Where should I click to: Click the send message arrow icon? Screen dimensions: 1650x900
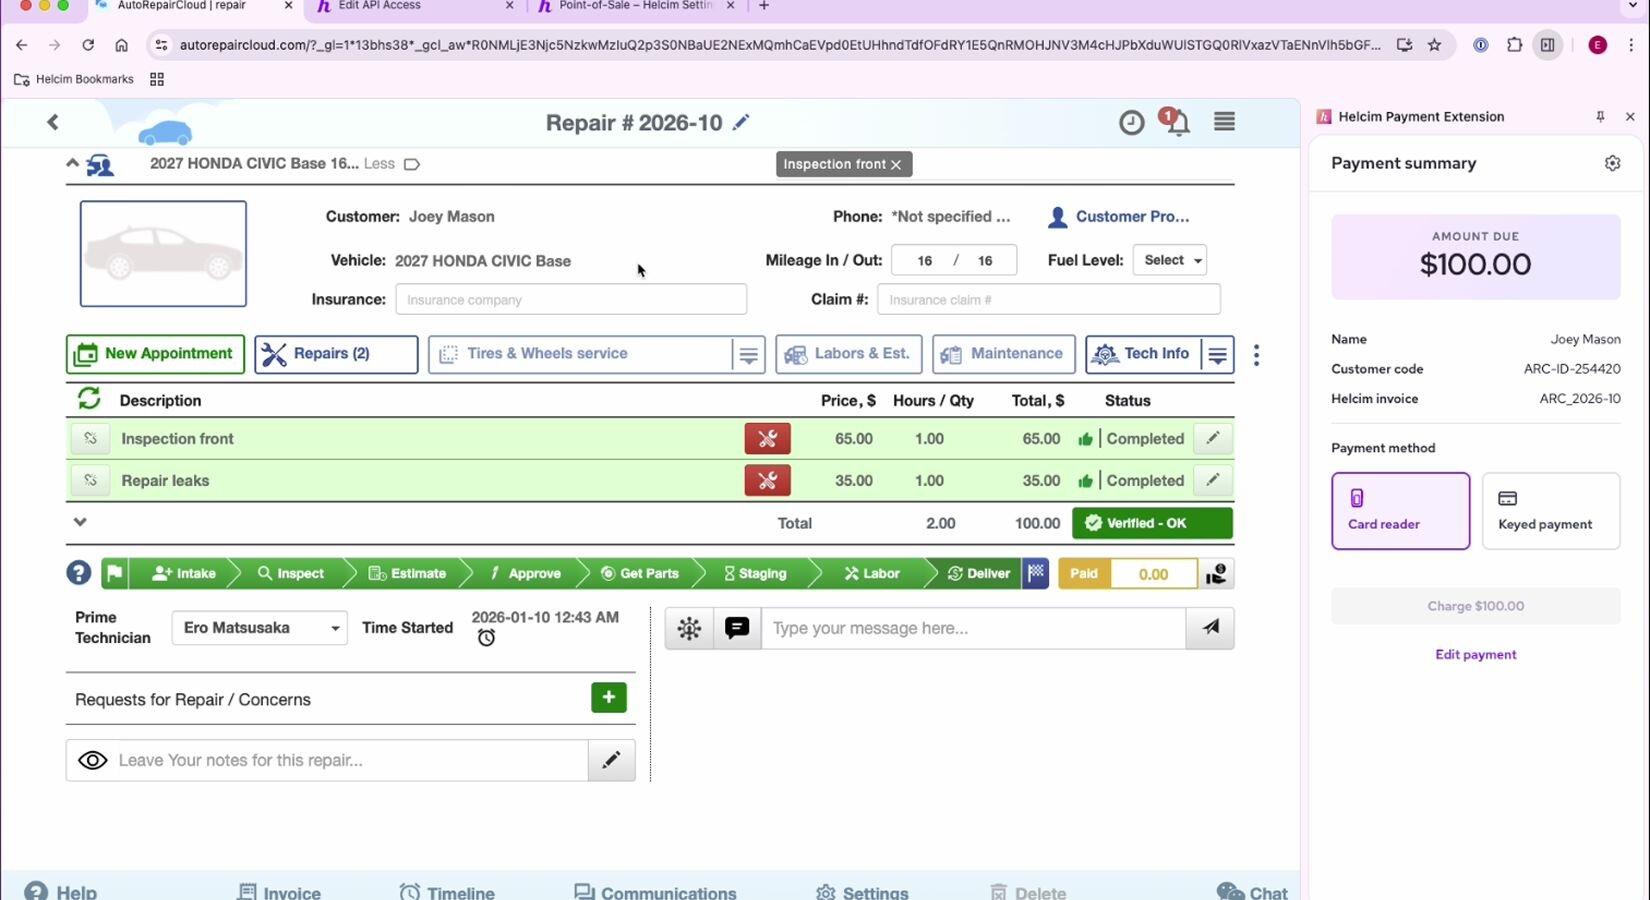[x=1210, y=628]
